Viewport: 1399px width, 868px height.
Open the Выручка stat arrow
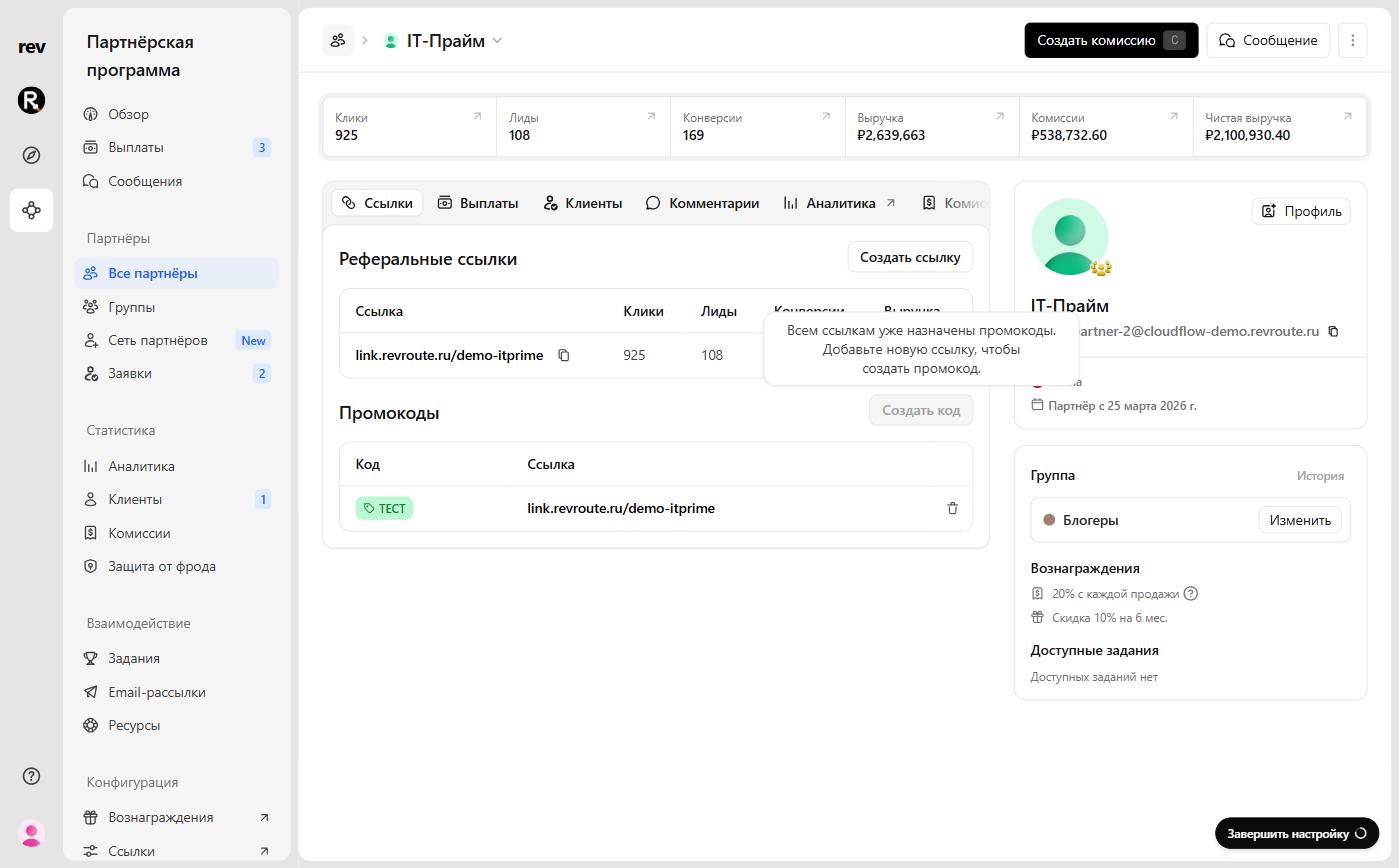pos(999,117)
